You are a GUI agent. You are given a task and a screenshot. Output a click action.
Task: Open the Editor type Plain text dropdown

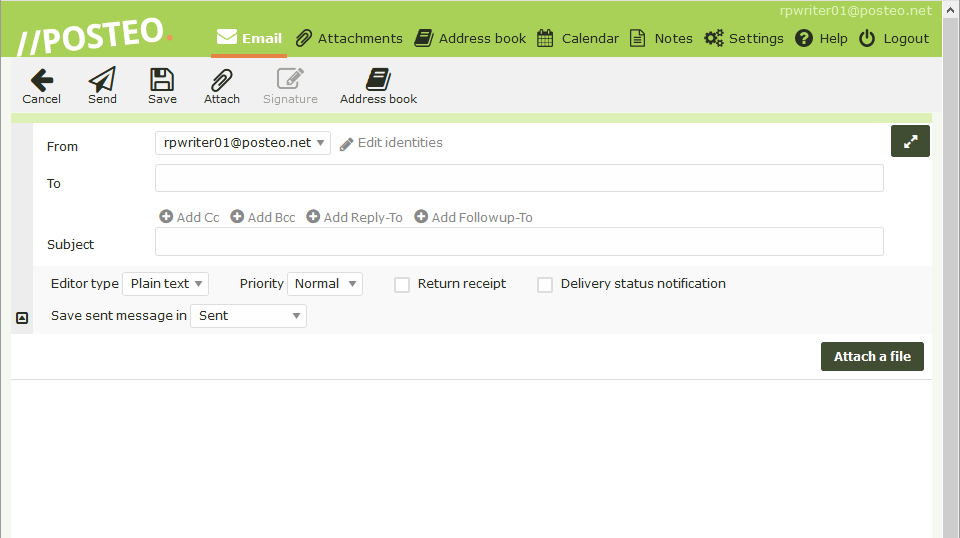click(166, 284)
